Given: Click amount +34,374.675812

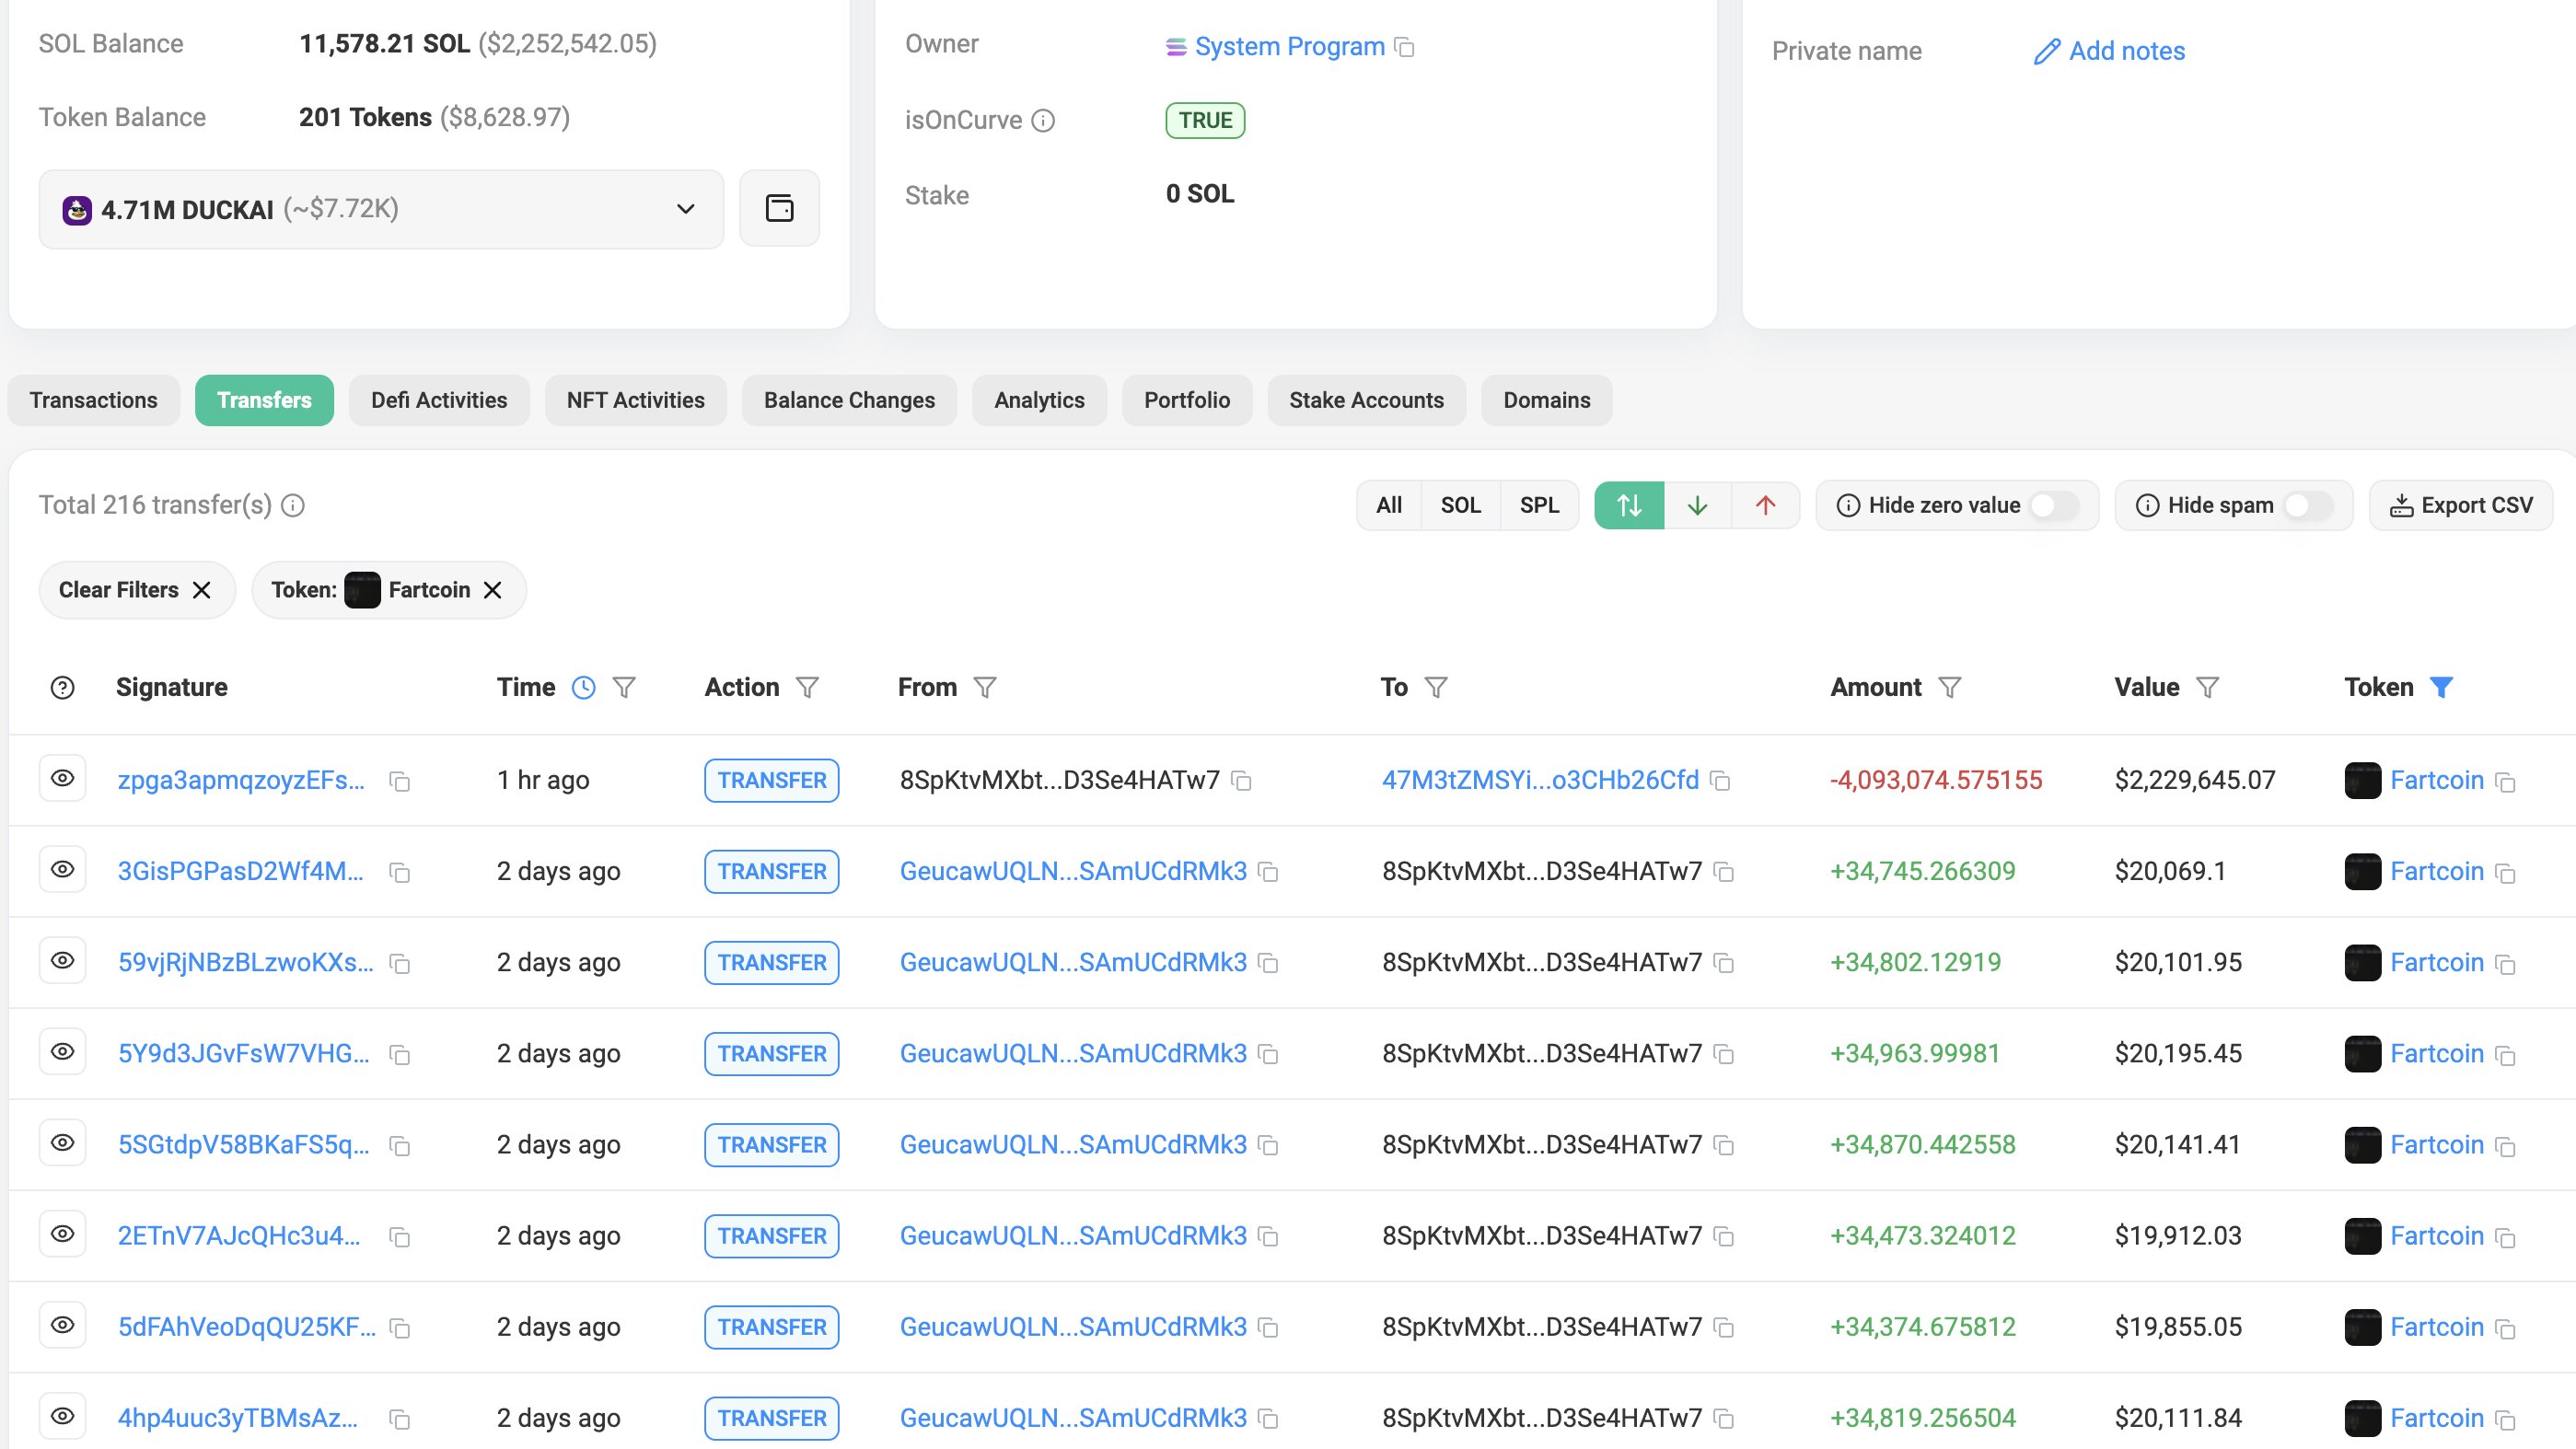Looking at the screenshot, I should (x=1922, y=1327).
